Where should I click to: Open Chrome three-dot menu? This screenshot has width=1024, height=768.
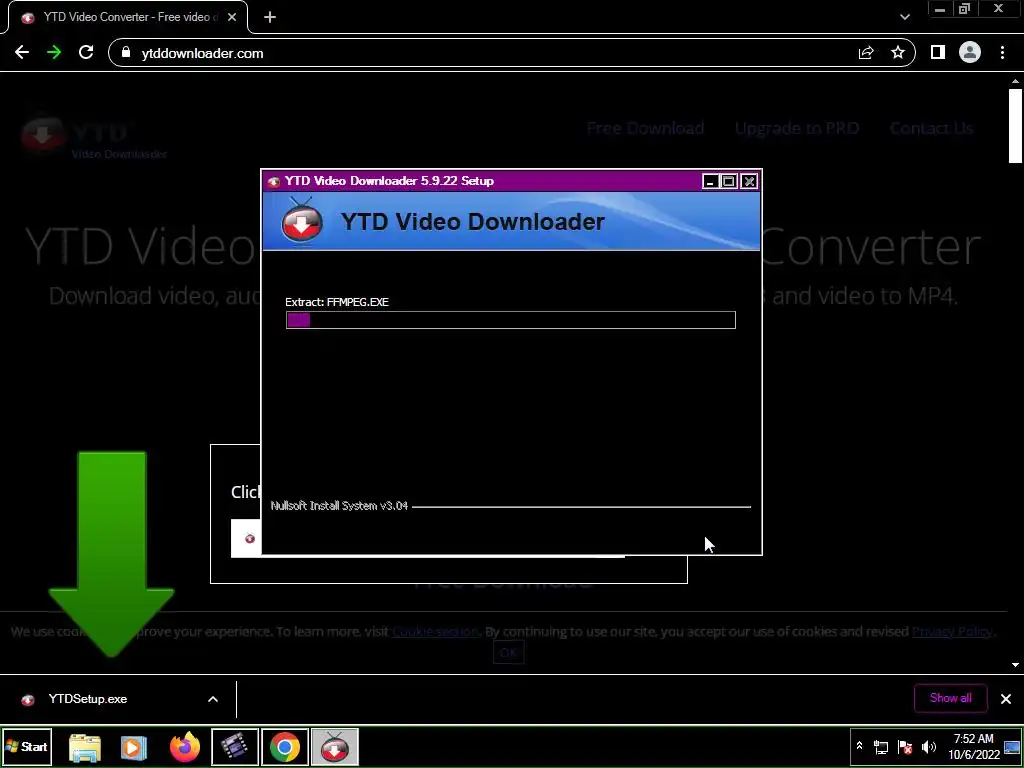(1002, 53)
